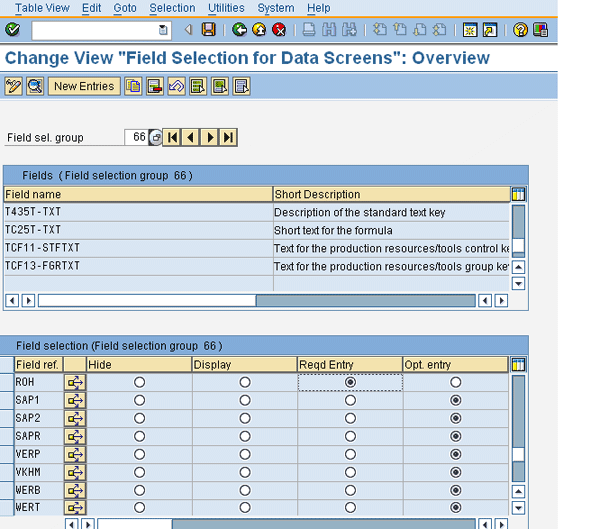Click the red Cancel icon

tap(279, 30)
